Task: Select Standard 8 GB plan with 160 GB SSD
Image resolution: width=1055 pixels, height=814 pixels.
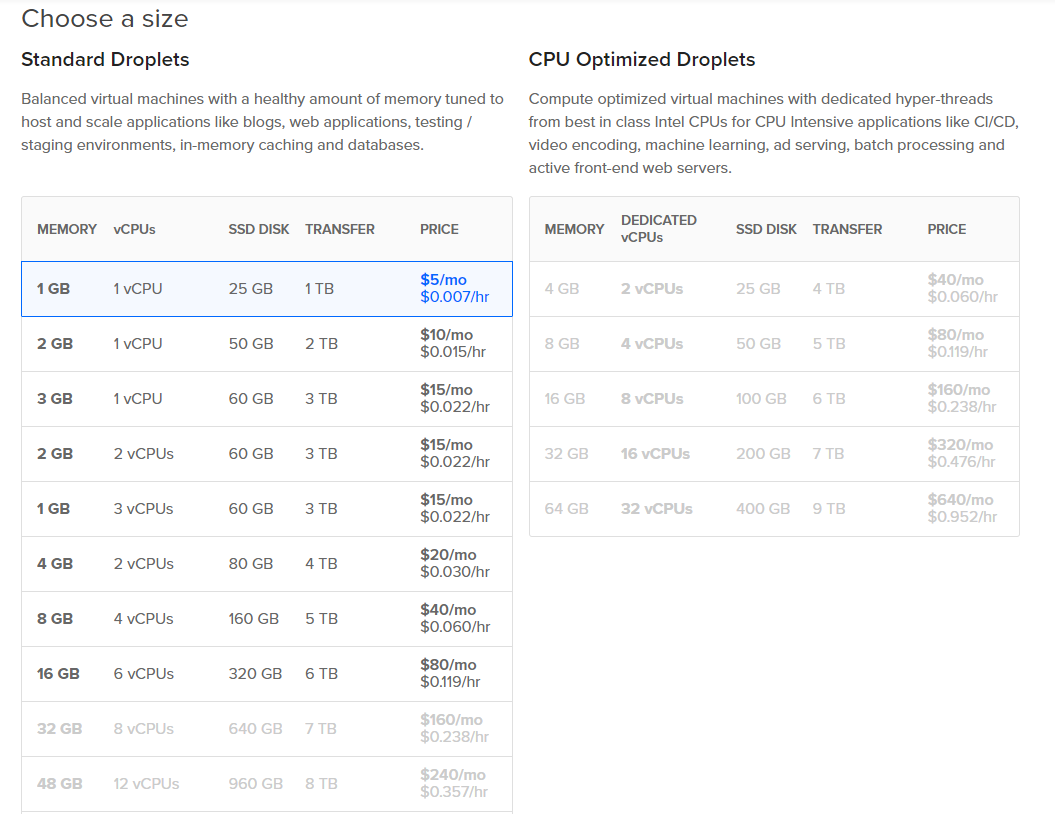Action: click(x=266, y=619)
